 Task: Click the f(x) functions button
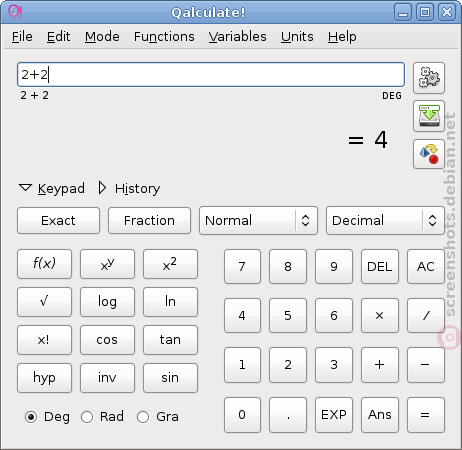pos(44,264)
